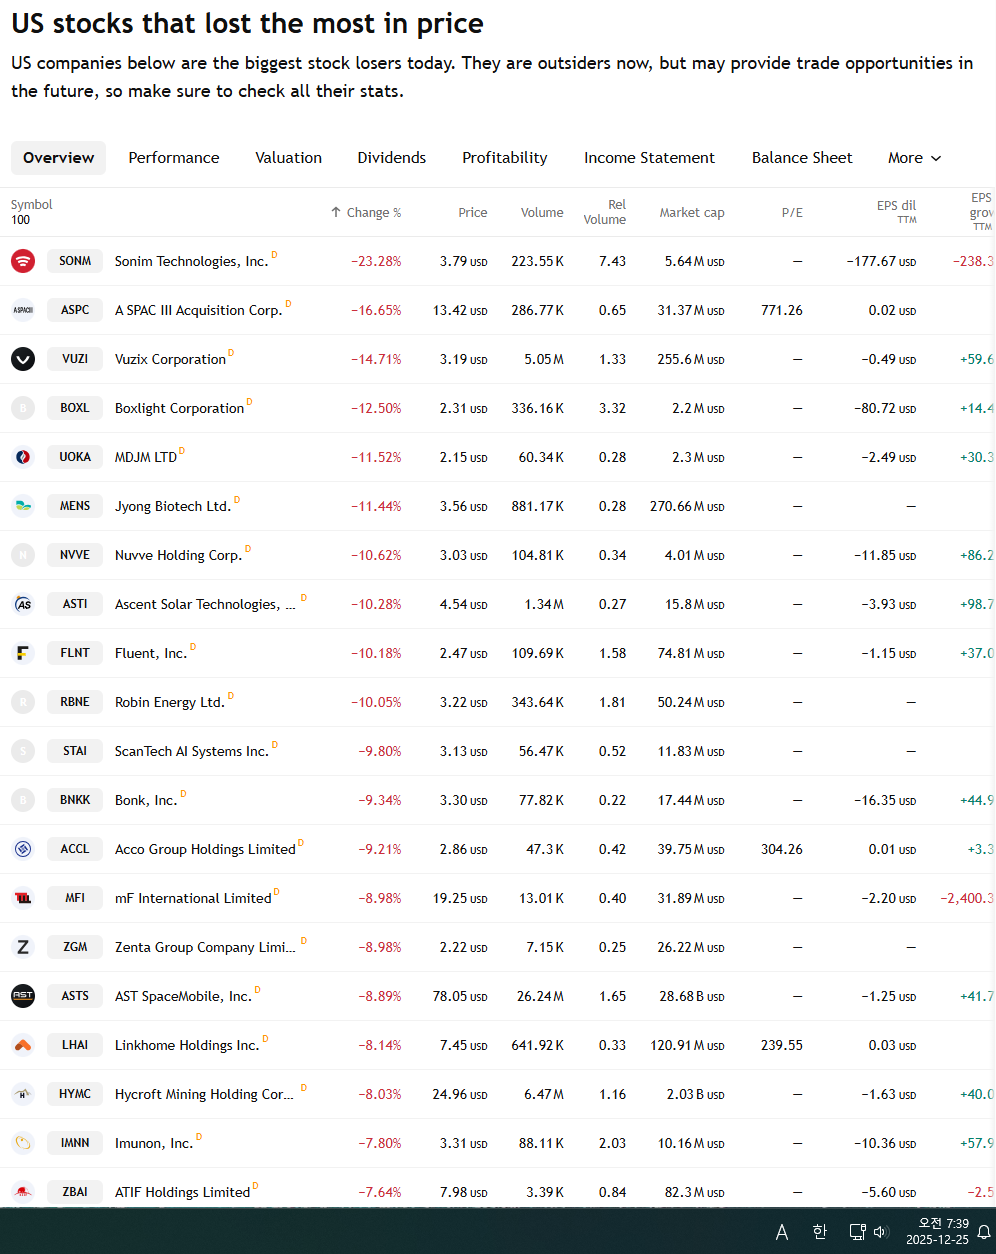Select the Income Statement tab

[650, 158]
